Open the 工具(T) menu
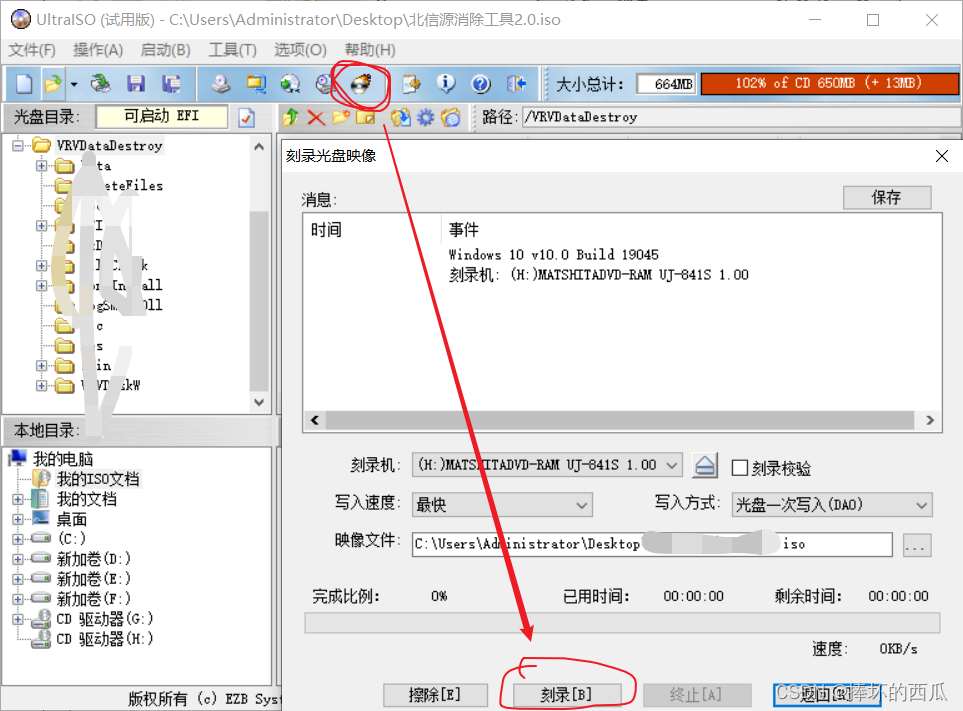The image size is (963, 711). (232, 50)
